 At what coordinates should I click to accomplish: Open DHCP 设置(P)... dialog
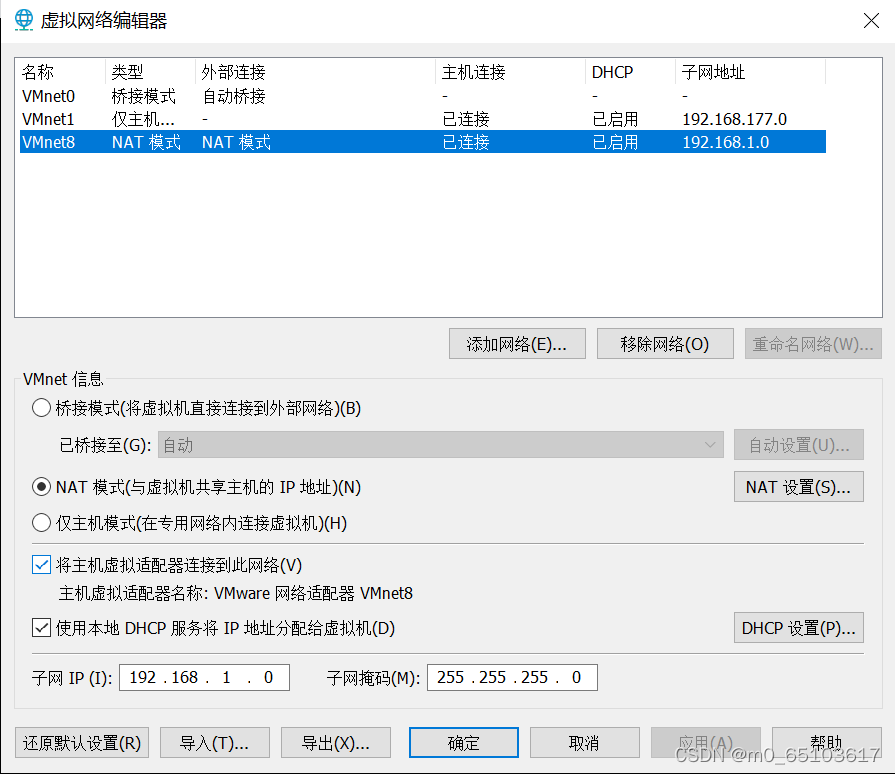click(x=799, y=628)
